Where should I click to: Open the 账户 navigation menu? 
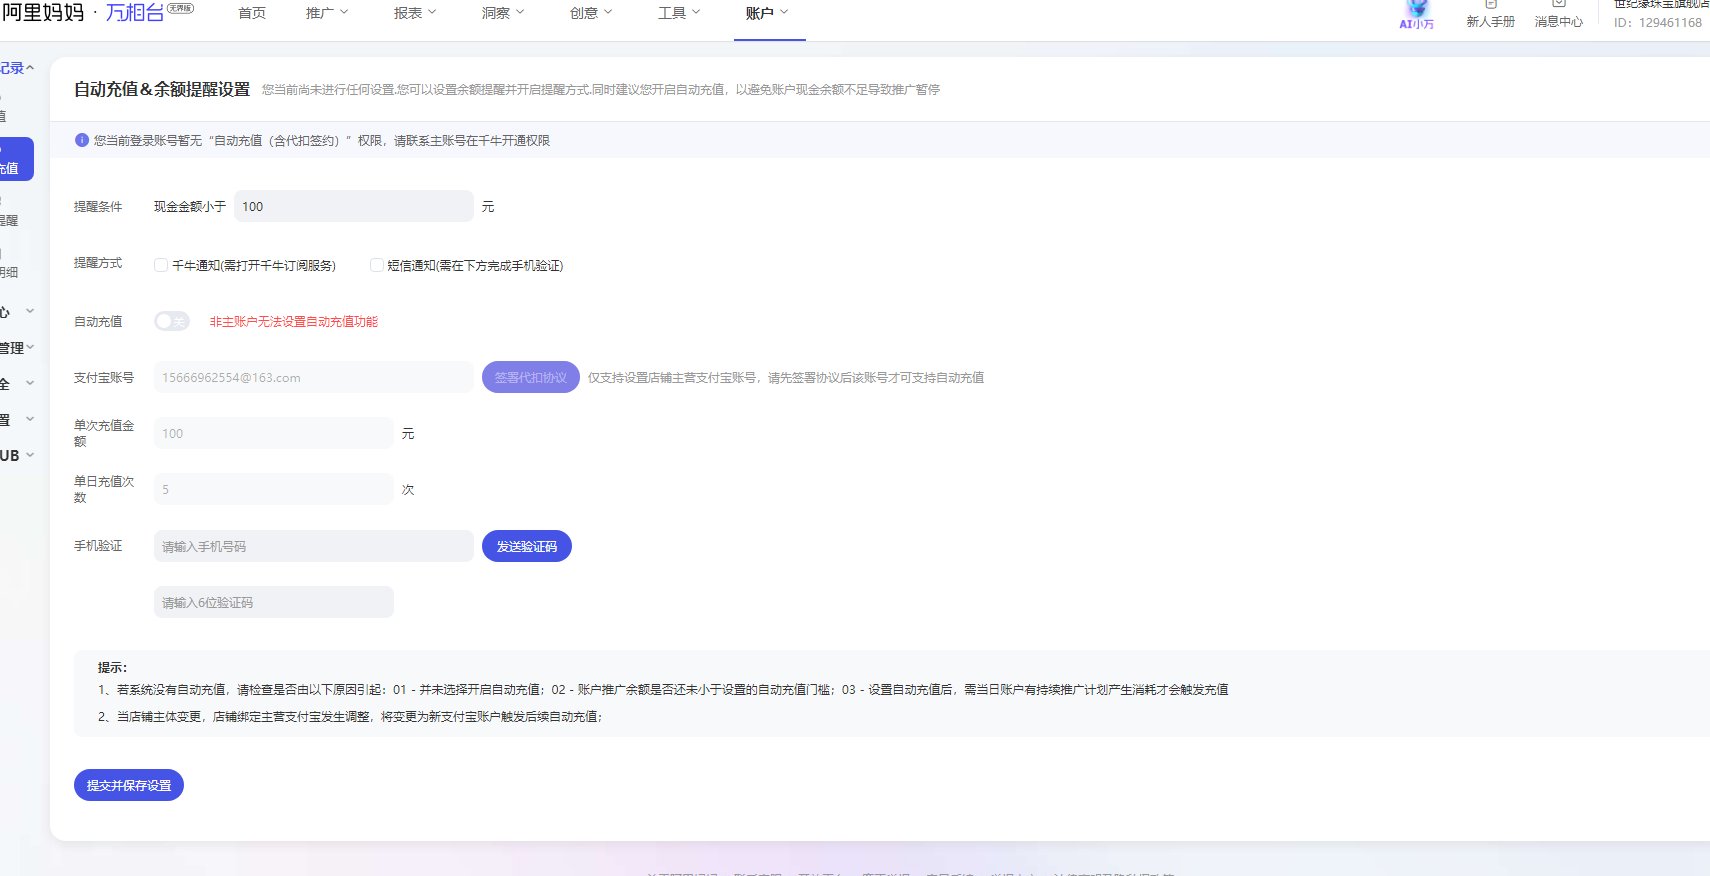click(x=767, y=13)
